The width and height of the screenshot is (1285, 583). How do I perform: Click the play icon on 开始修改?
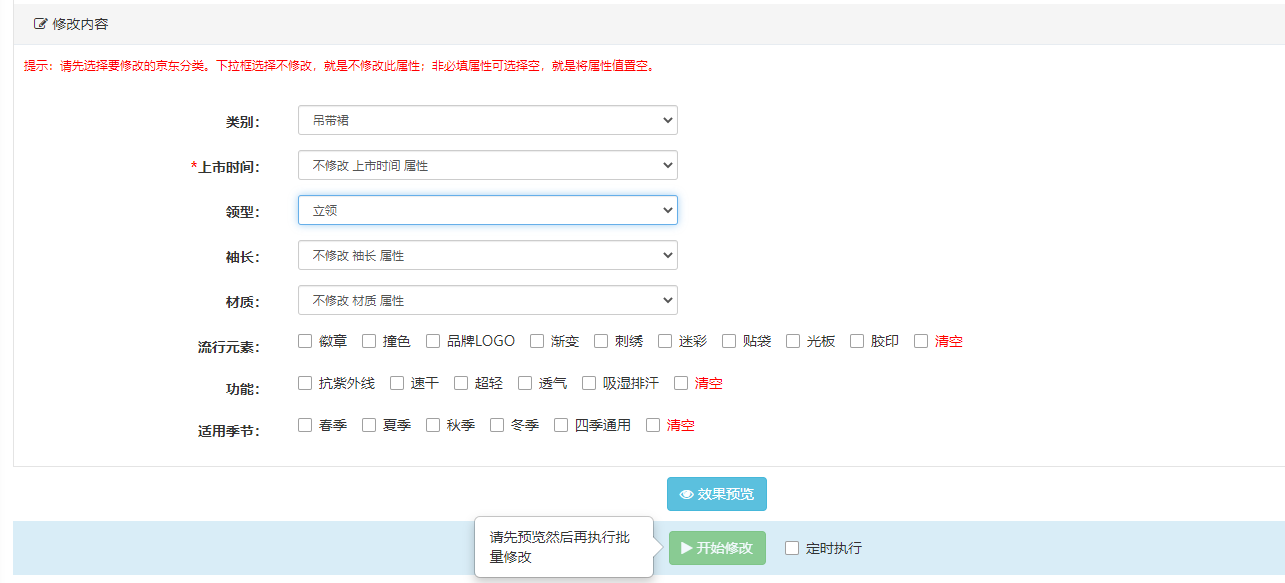[x=686, y=548]
